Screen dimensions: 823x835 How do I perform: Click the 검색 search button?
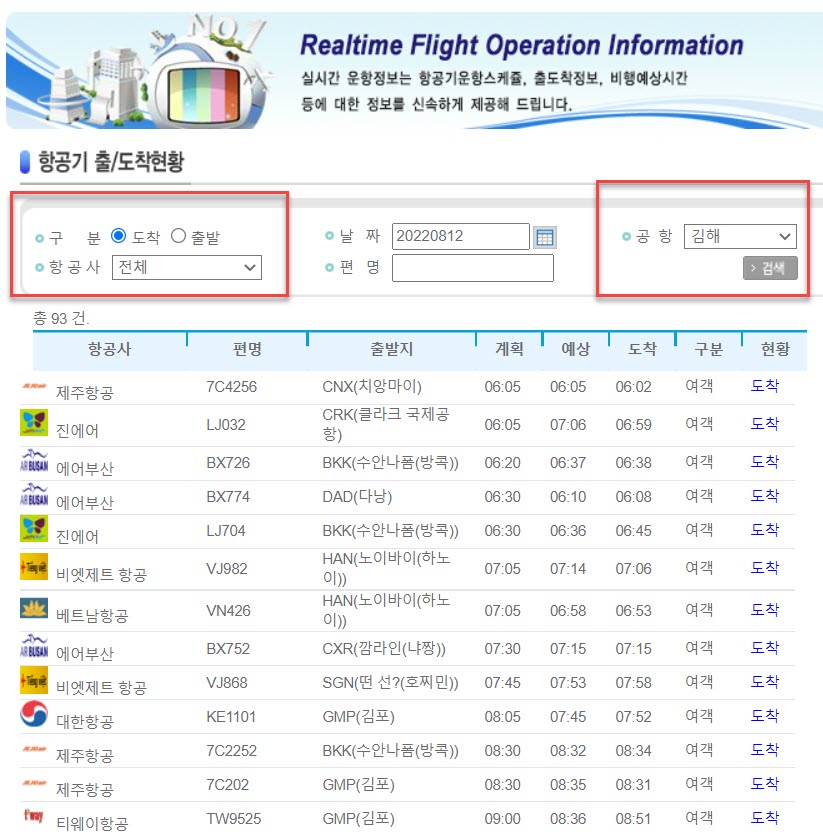tap(770, 268)
